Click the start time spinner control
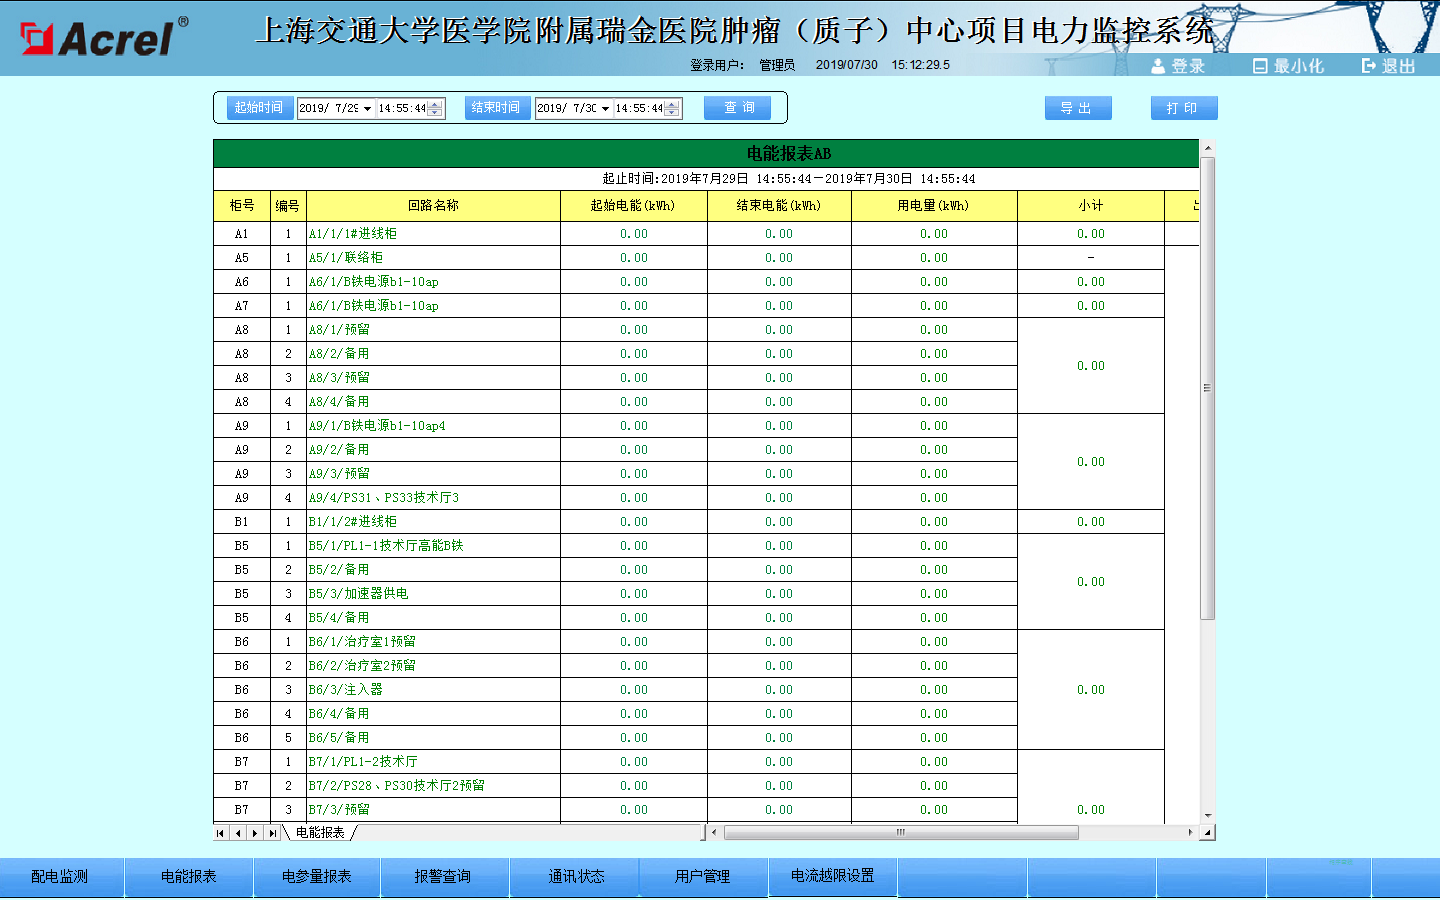The height and width of the screenshot is (900, 1440). point(435,108)
